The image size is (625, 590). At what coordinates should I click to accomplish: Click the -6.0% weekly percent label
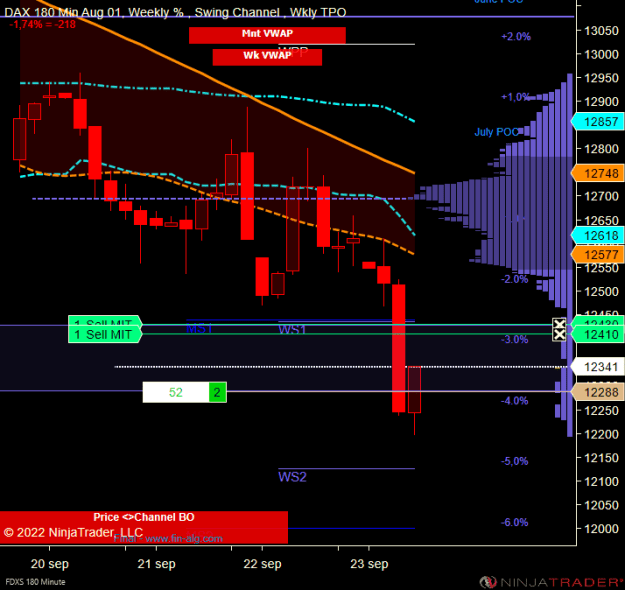pyautogui.click(x=514, y=522)
